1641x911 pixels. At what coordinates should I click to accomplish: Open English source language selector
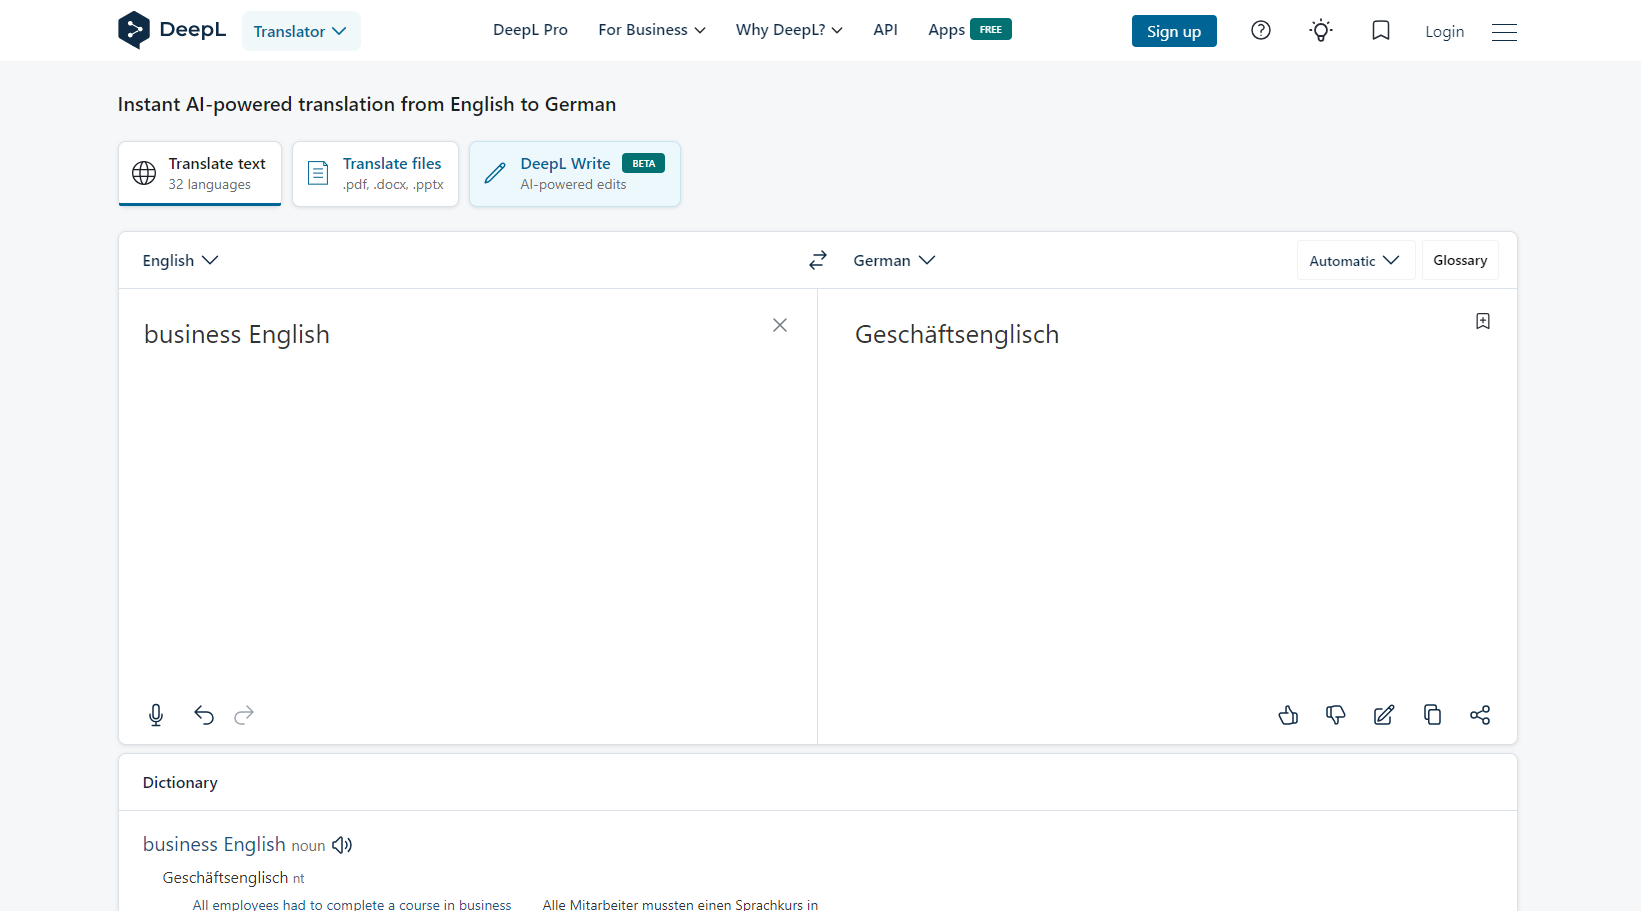pyautogui.click(x=180, y=260)
